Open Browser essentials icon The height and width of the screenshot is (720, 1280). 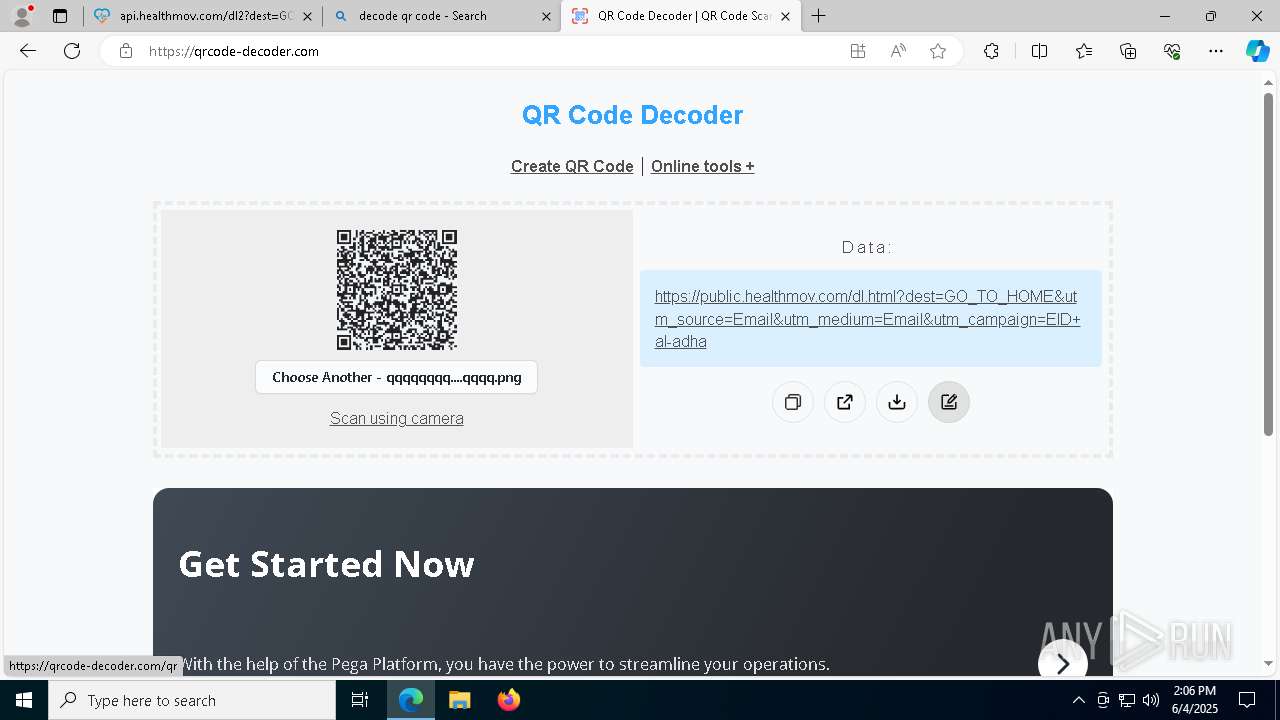[x=1172, y=51]
